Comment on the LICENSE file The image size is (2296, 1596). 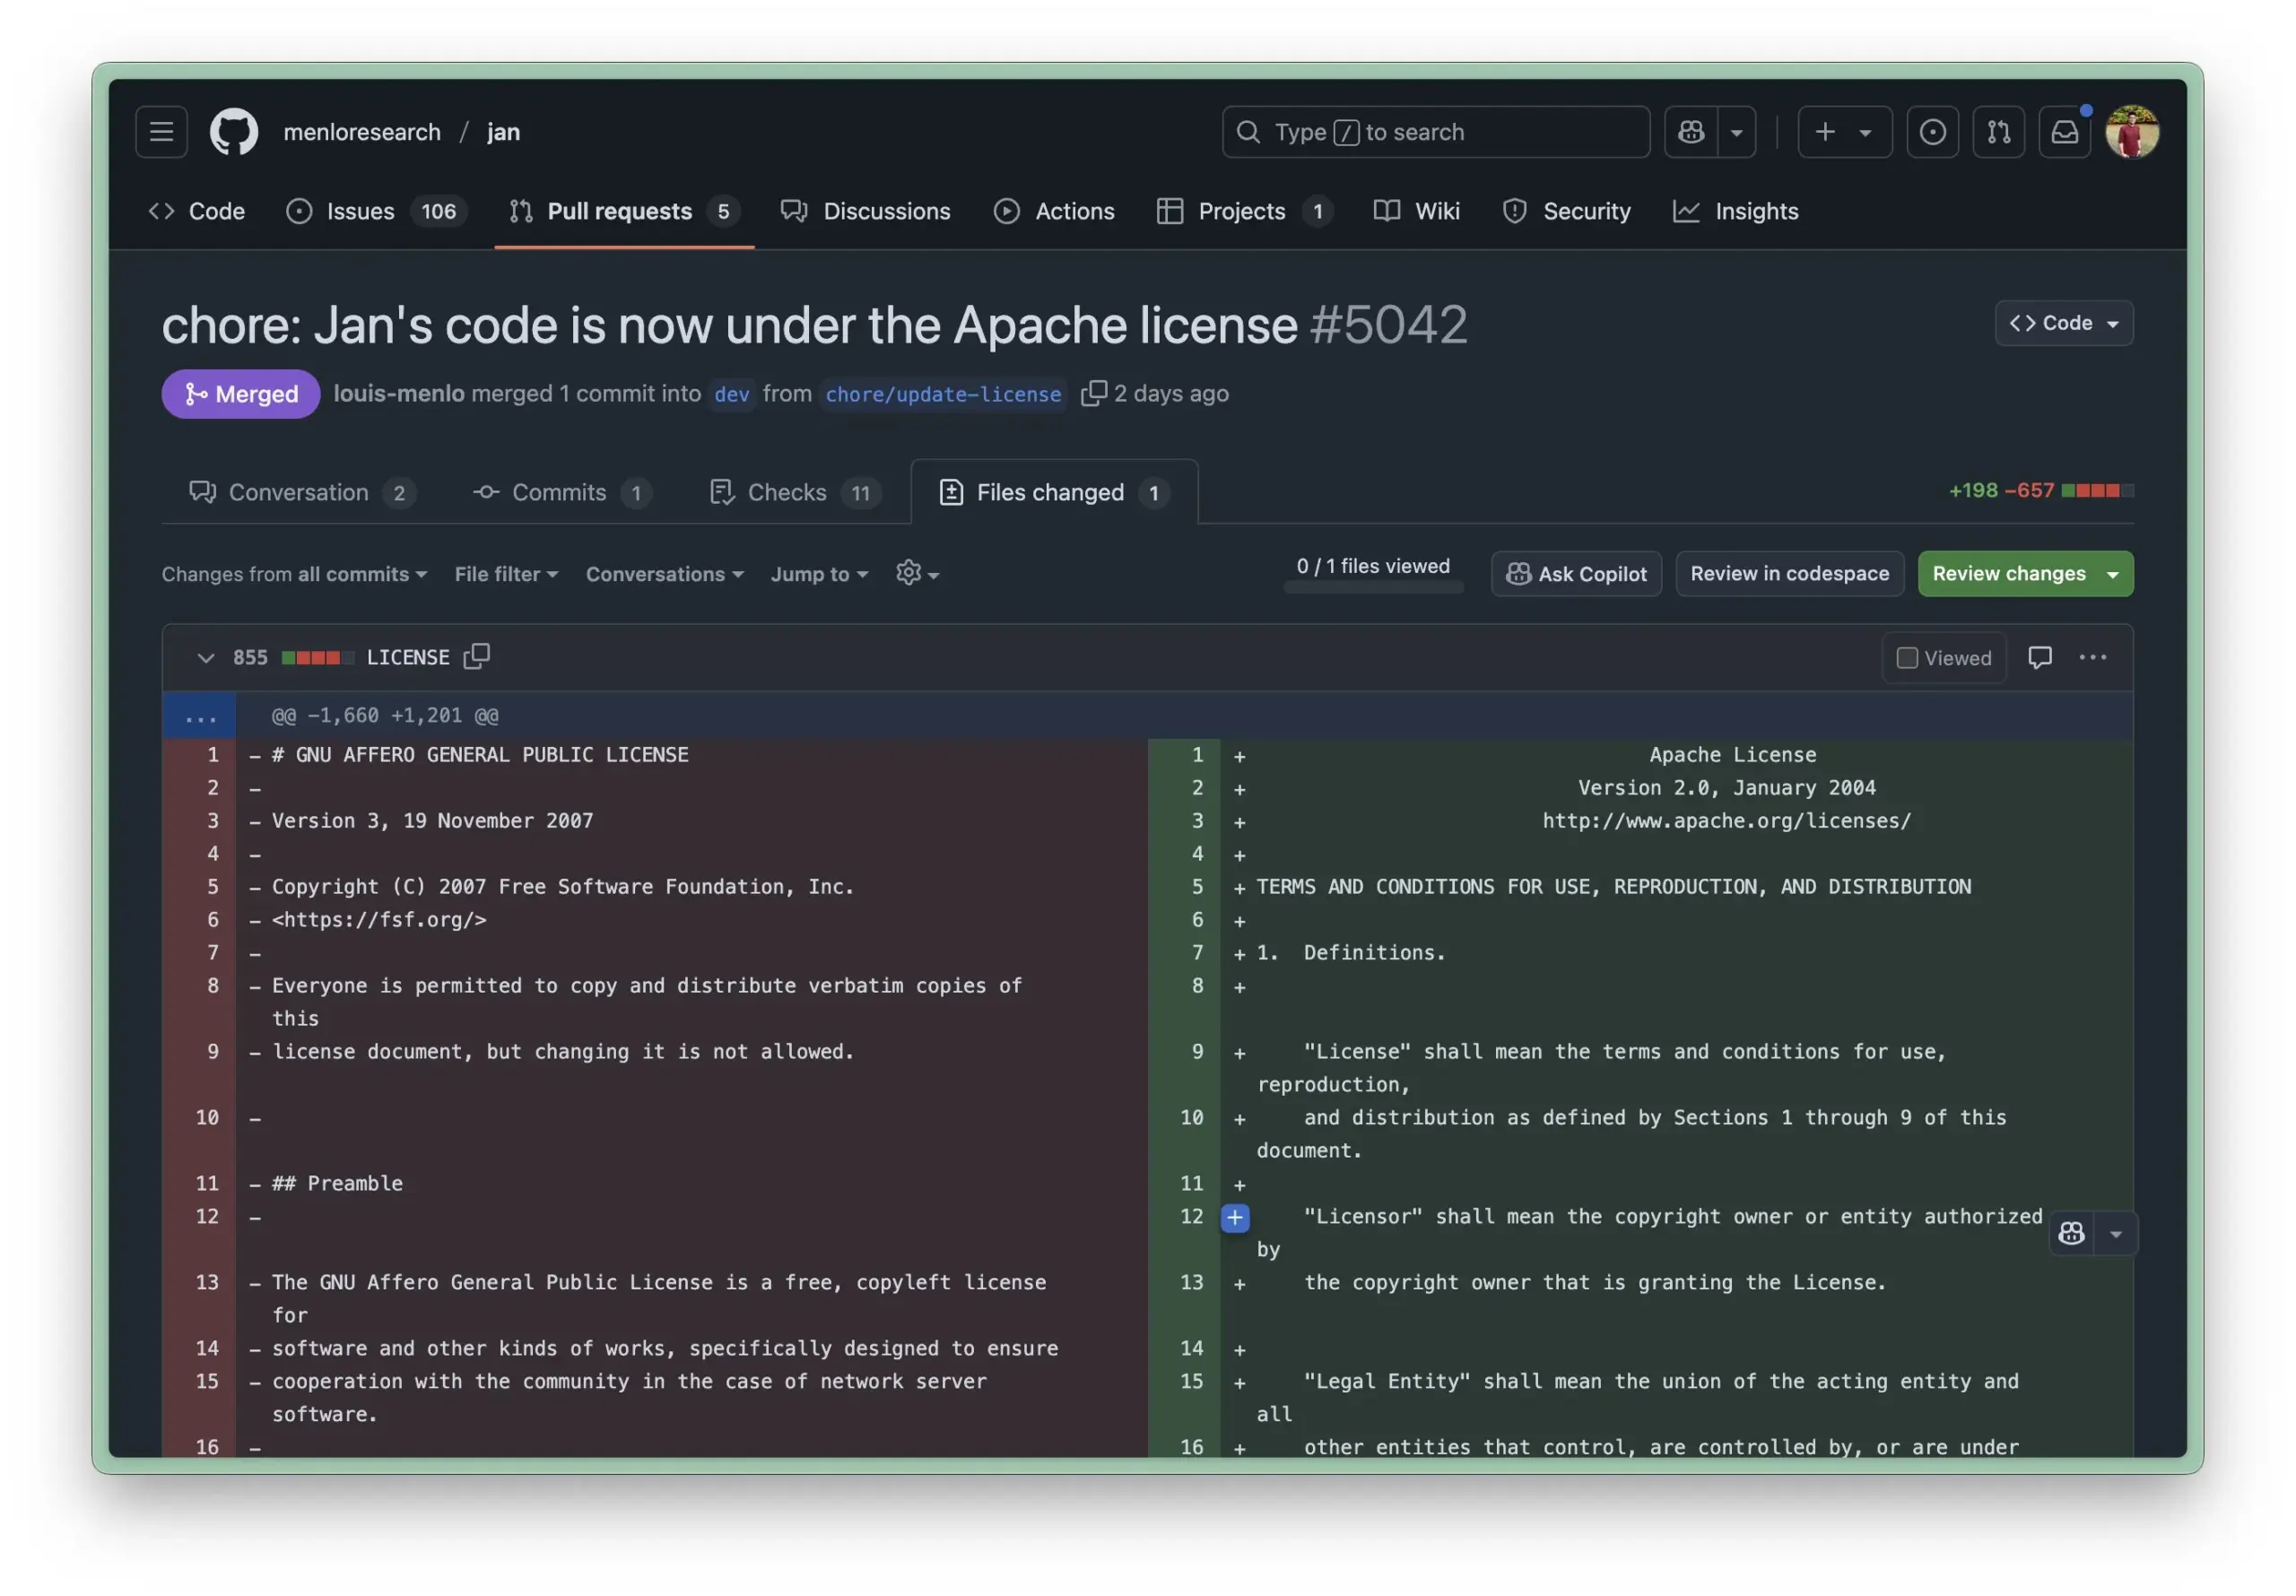(x=2039, y=658)
